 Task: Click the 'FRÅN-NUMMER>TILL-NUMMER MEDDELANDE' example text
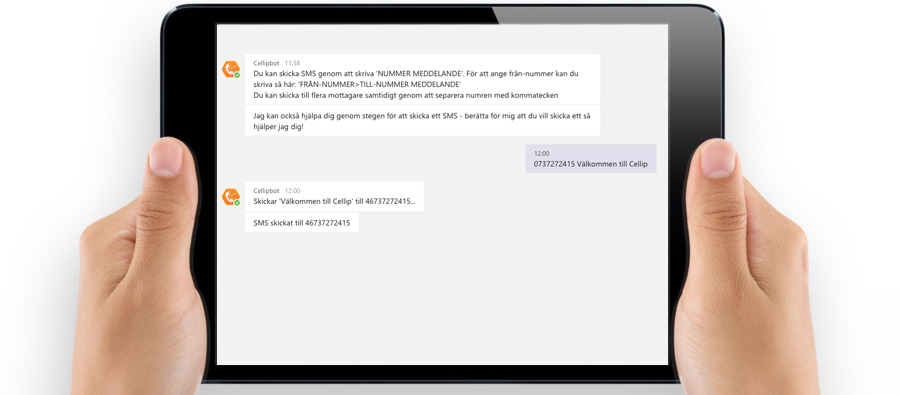click(381, 84)
